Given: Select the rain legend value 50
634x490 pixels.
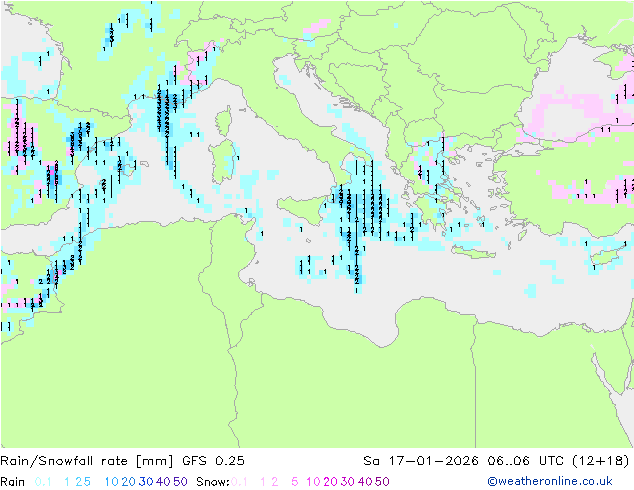Looking at the screenshot, I should click(180, 482).
